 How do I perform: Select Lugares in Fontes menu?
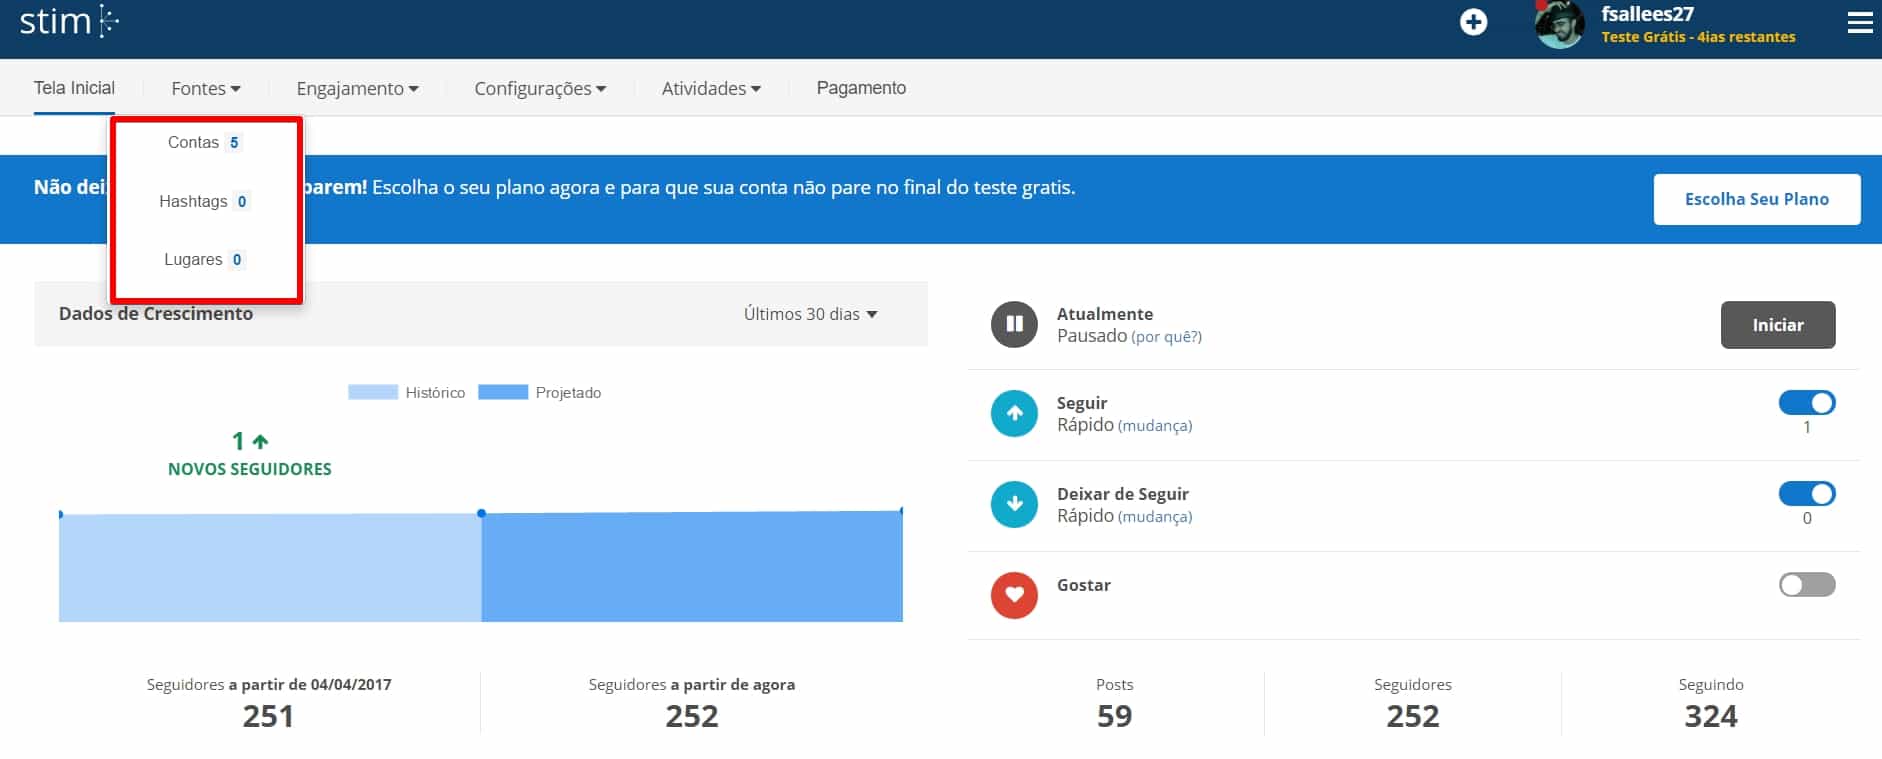[193, 259]
